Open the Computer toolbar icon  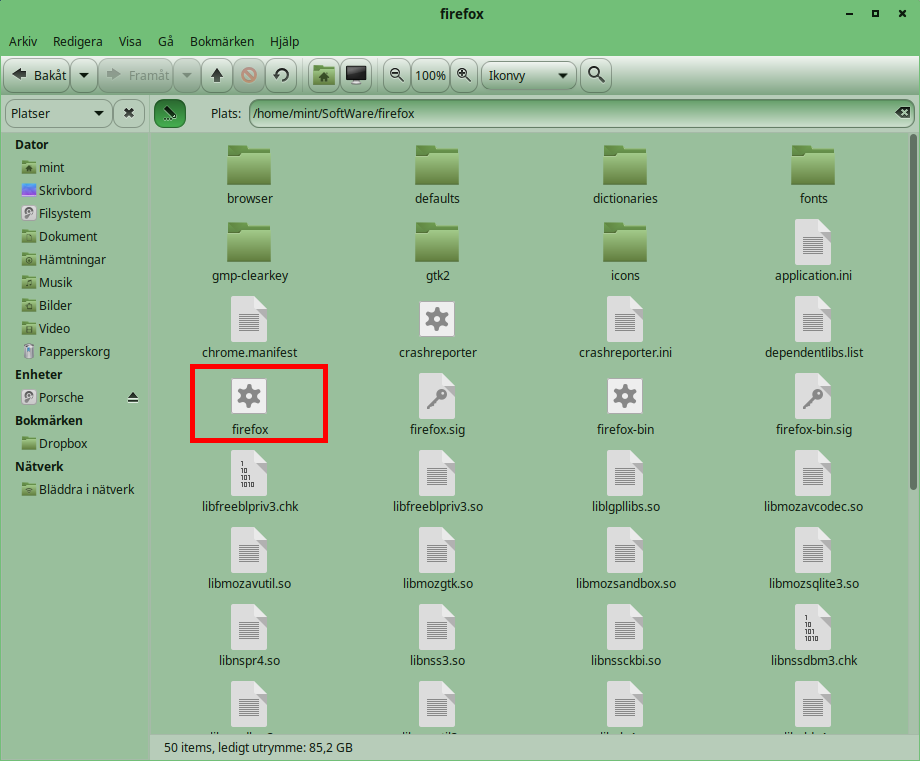[356, 75]
